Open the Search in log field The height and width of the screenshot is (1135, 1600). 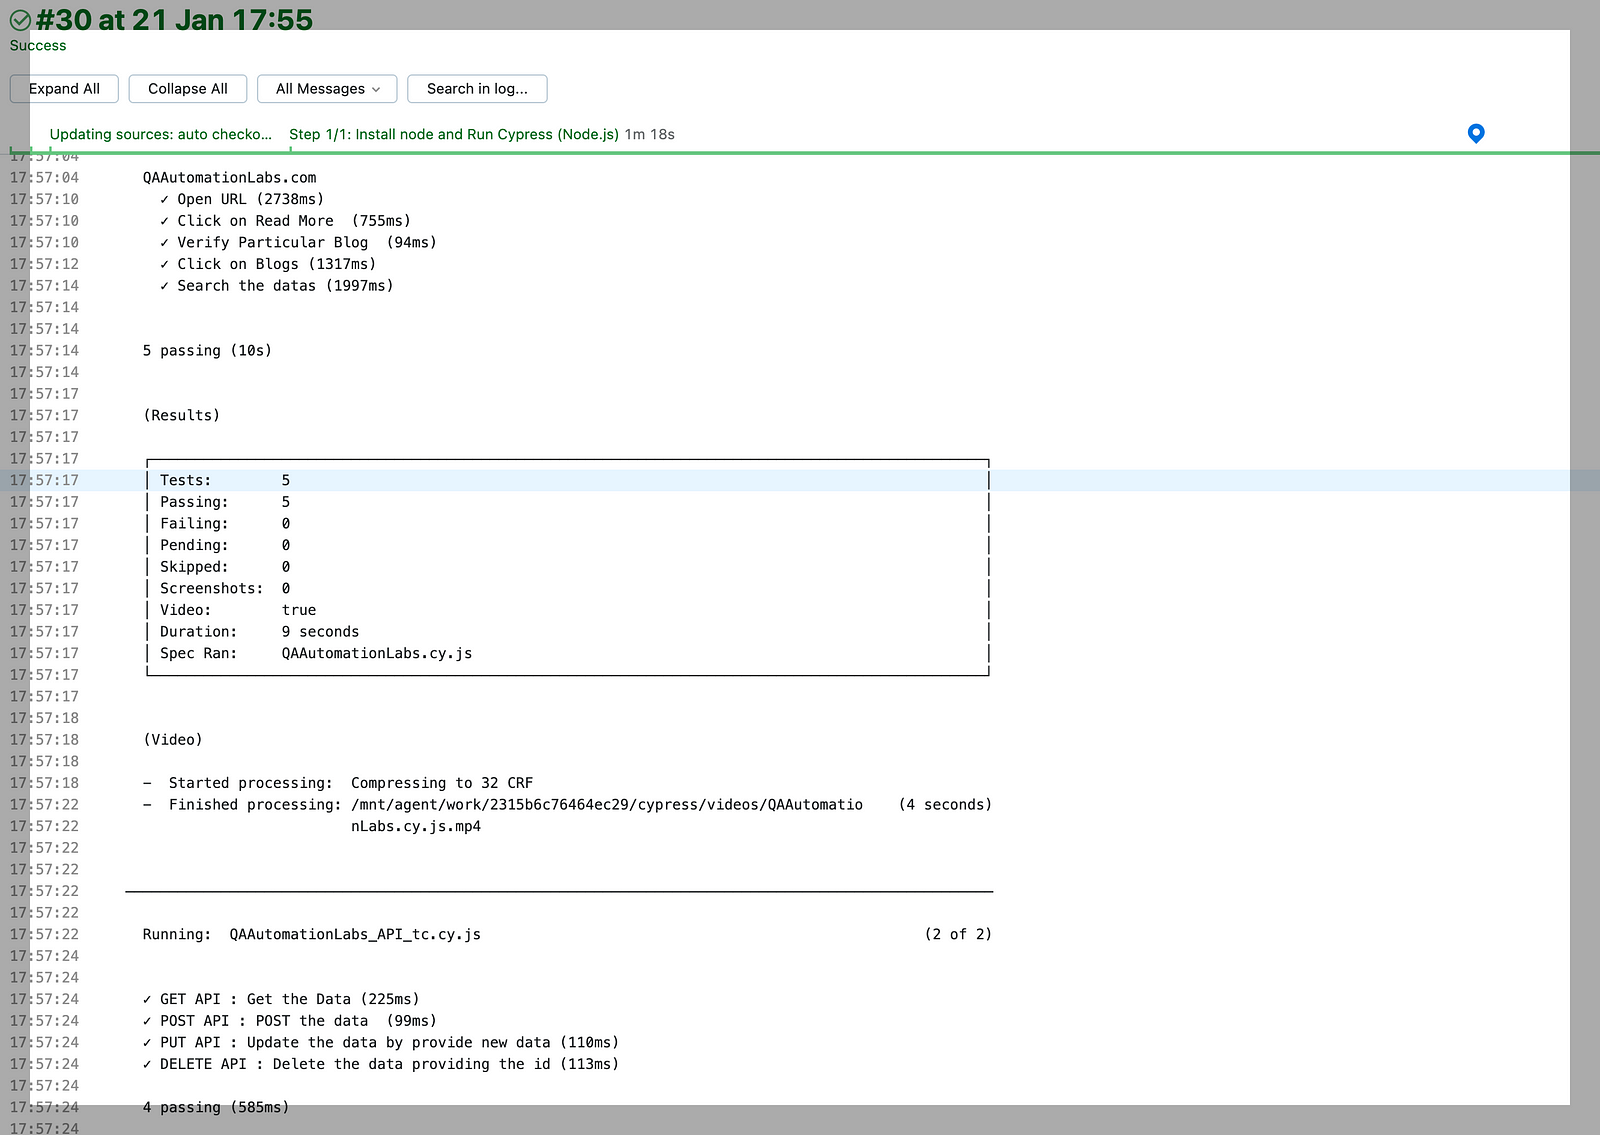pos(477,89)
